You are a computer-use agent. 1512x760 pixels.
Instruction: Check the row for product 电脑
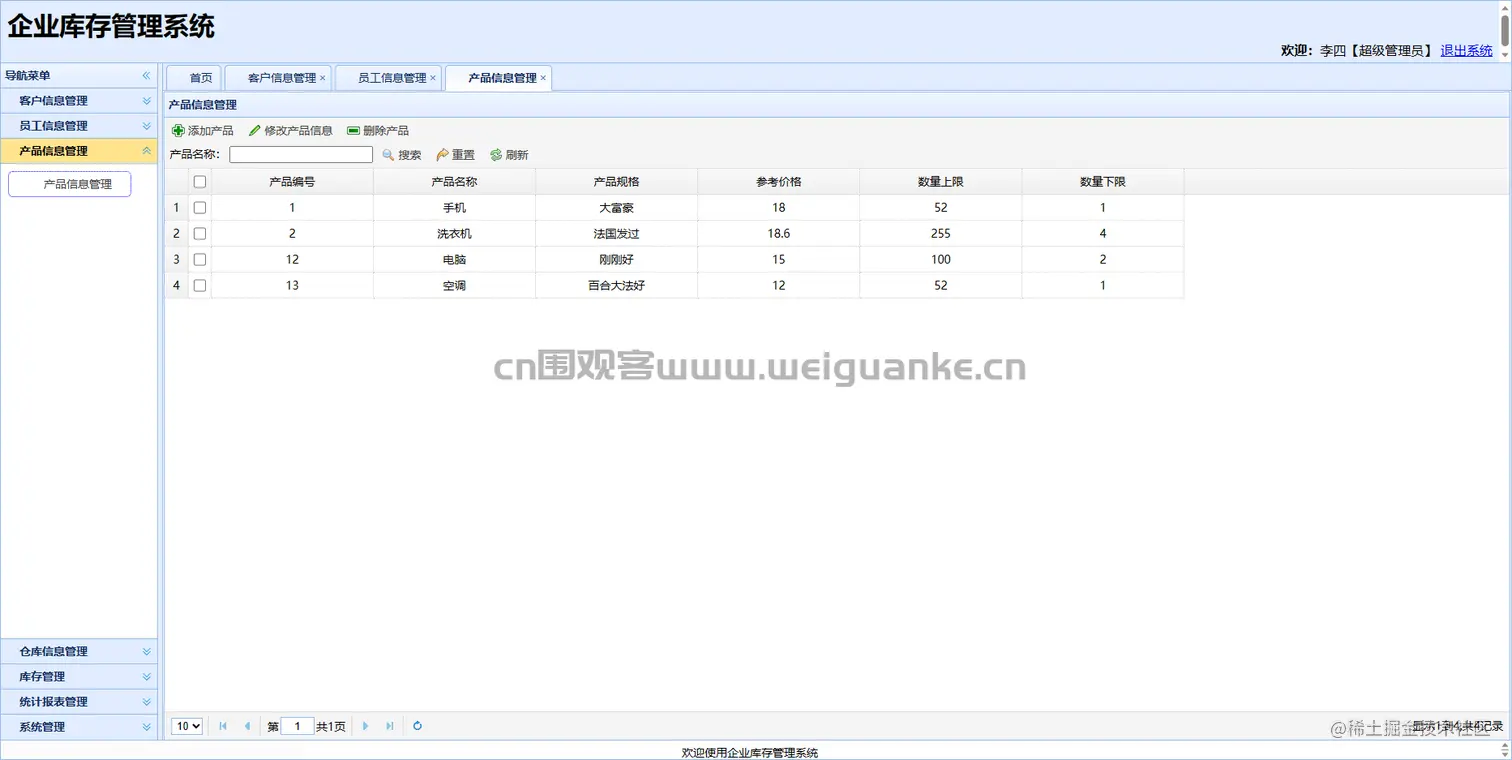[x=200, y=260]
